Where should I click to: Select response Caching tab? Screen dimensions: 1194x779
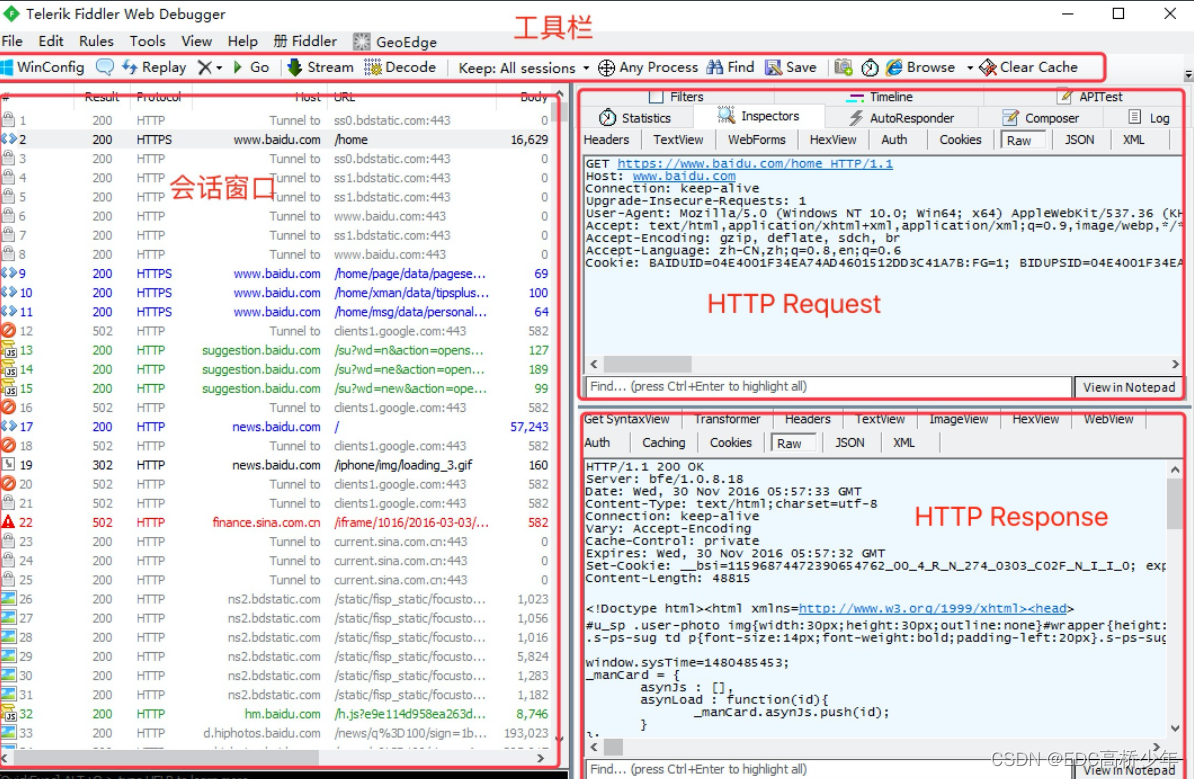(663, 442)
